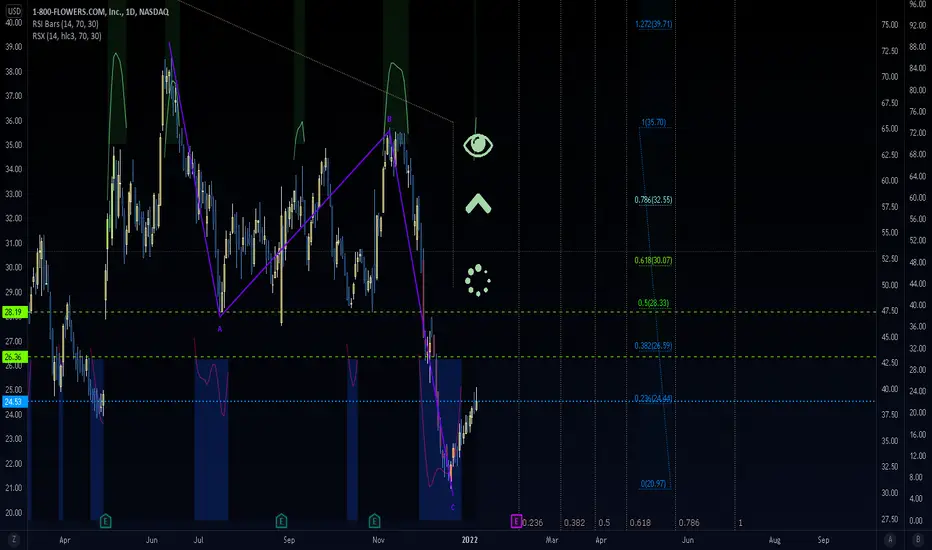
Task: Open the green earnings E marker before June
Action: click(105, 521)
